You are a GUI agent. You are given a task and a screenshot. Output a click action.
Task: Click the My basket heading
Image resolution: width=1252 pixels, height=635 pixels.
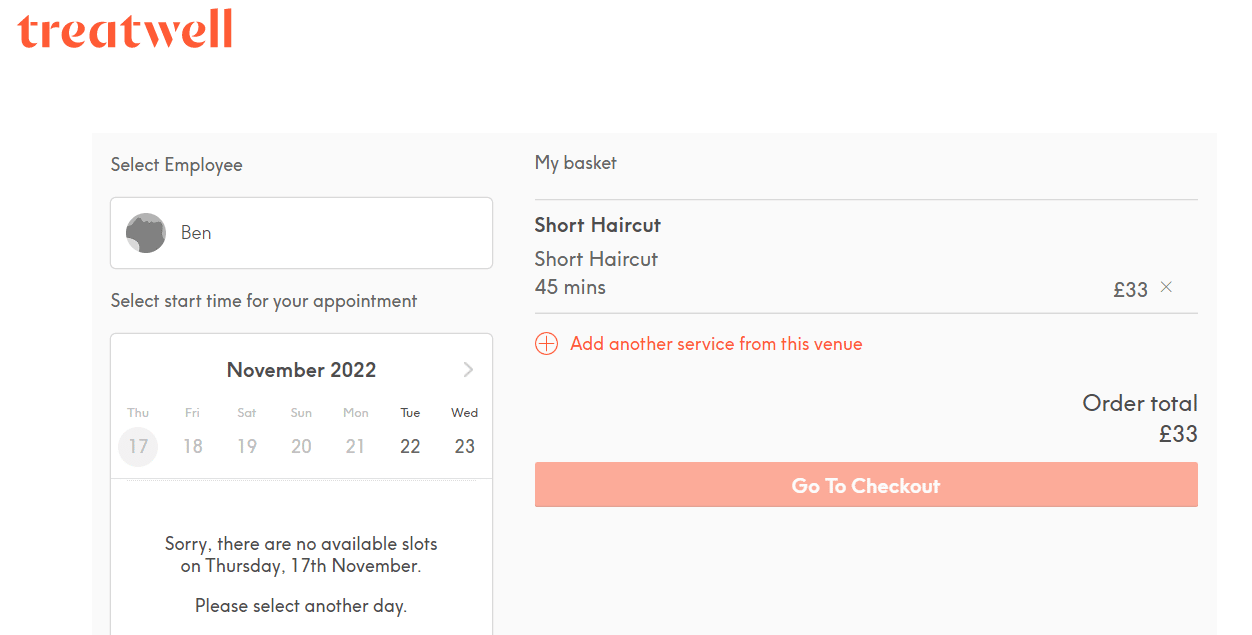[576, 163]
